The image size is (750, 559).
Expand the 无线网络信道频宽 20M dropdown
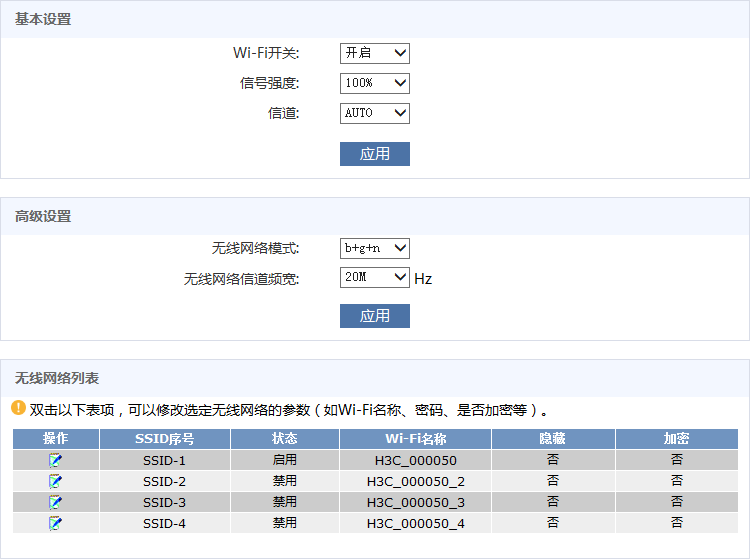[x=375, y=278]
